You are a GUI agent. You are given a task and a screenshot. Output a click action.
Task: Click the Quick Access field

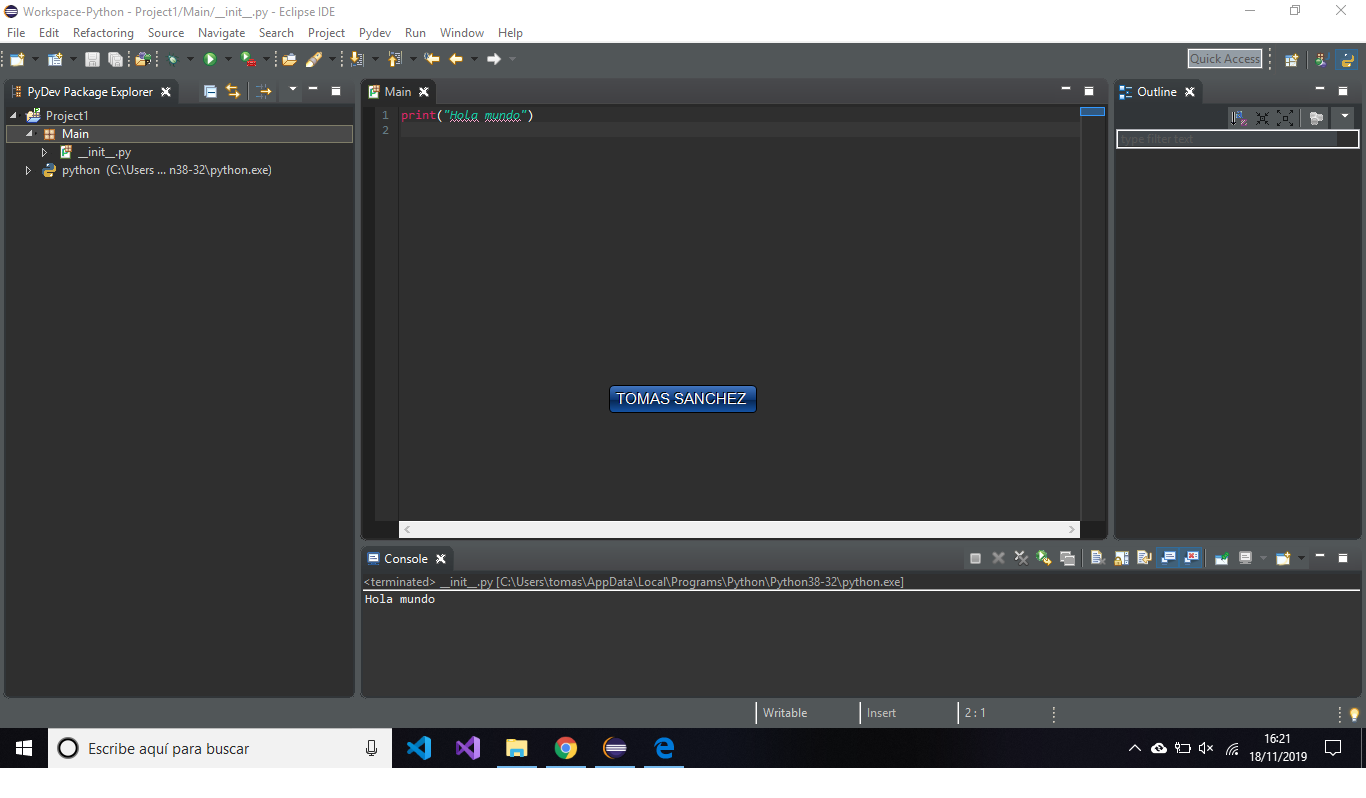[x=1225, y=58]
